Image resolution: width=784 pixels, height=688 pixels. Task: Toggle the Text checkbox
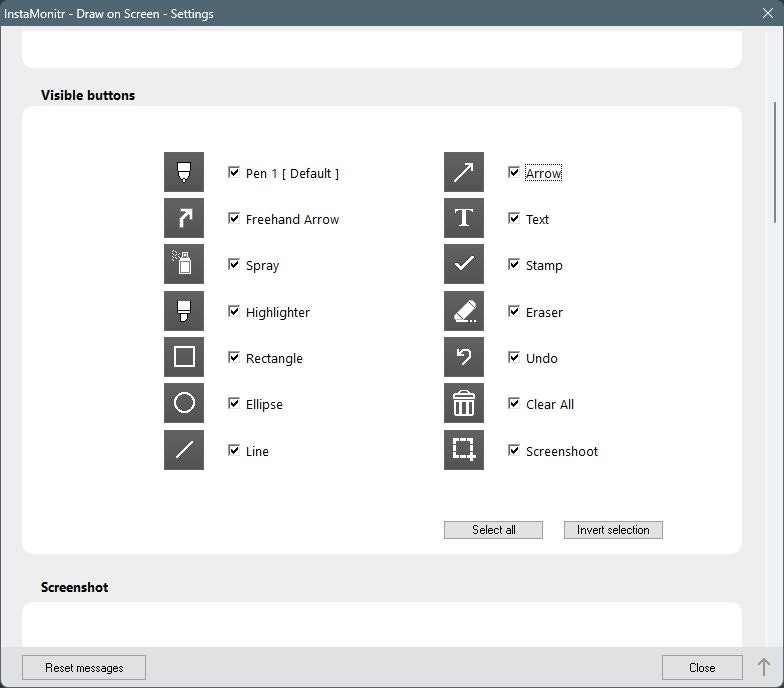pos(514,218)
